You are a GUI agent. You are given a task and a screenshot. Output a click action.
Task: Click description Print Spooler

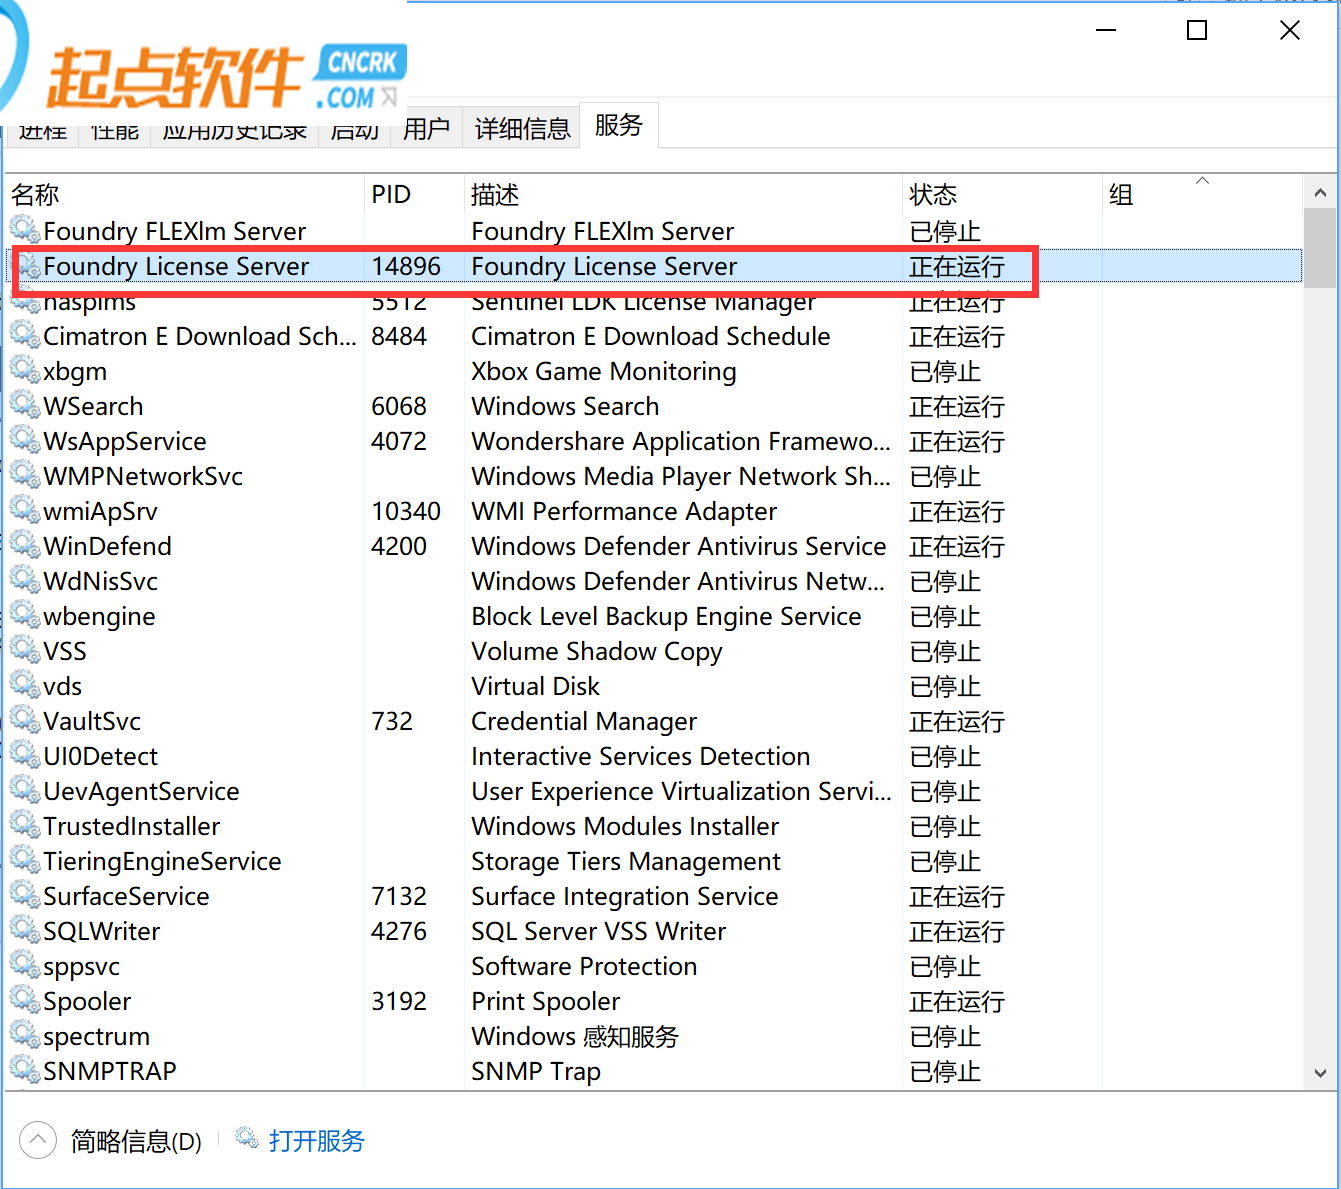coord(546,1001)
